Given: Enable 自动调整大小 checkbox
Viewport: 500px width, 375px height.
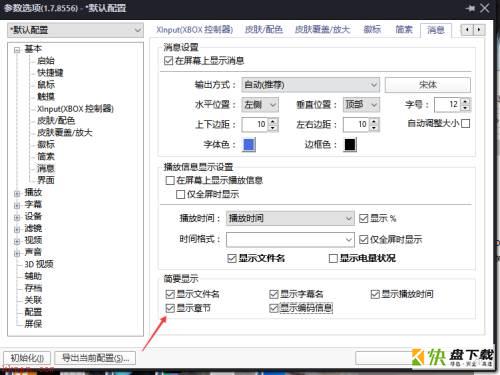Looking at the screenshot, I should tap(466, 124).
